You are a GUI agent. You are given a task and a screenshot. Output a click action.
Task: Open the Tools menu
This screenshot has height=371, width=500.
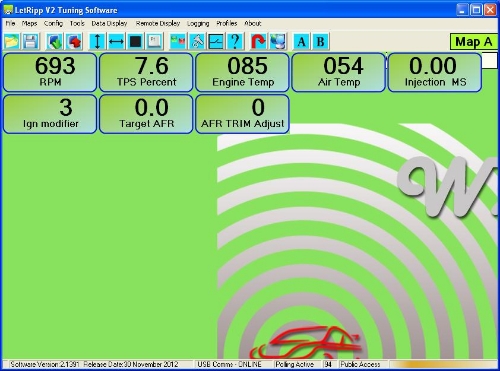(x=77, y=23)
